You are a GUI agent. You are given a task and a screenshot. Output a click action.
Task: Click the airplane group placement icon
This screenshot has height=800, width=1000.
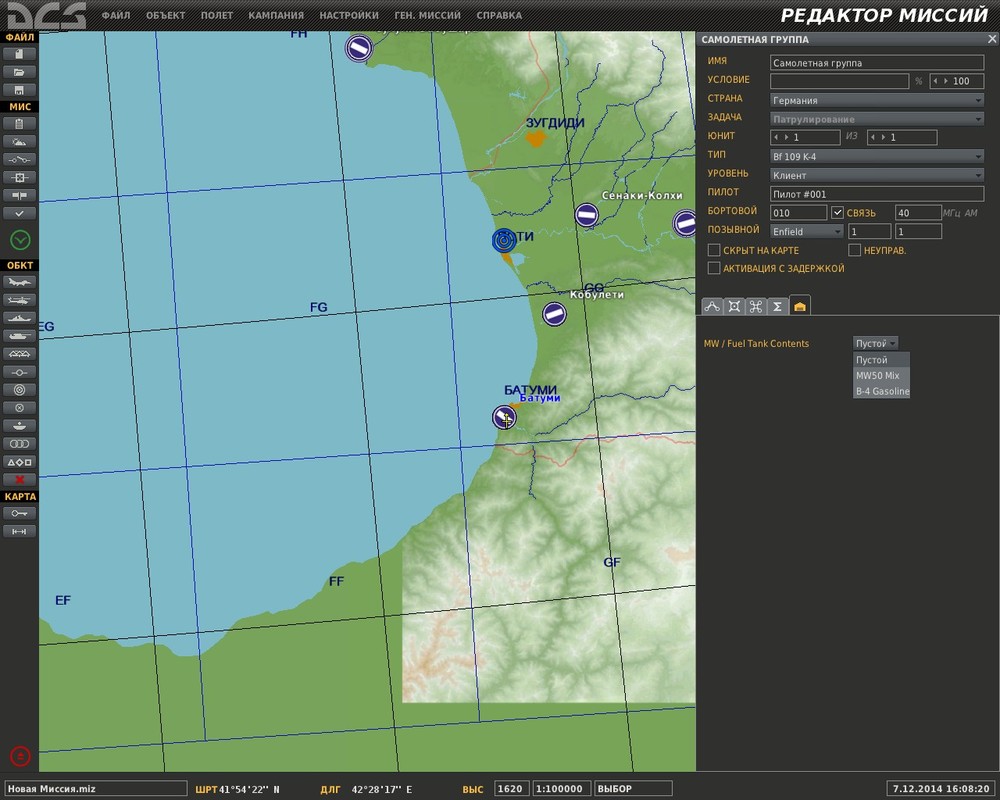21,282
